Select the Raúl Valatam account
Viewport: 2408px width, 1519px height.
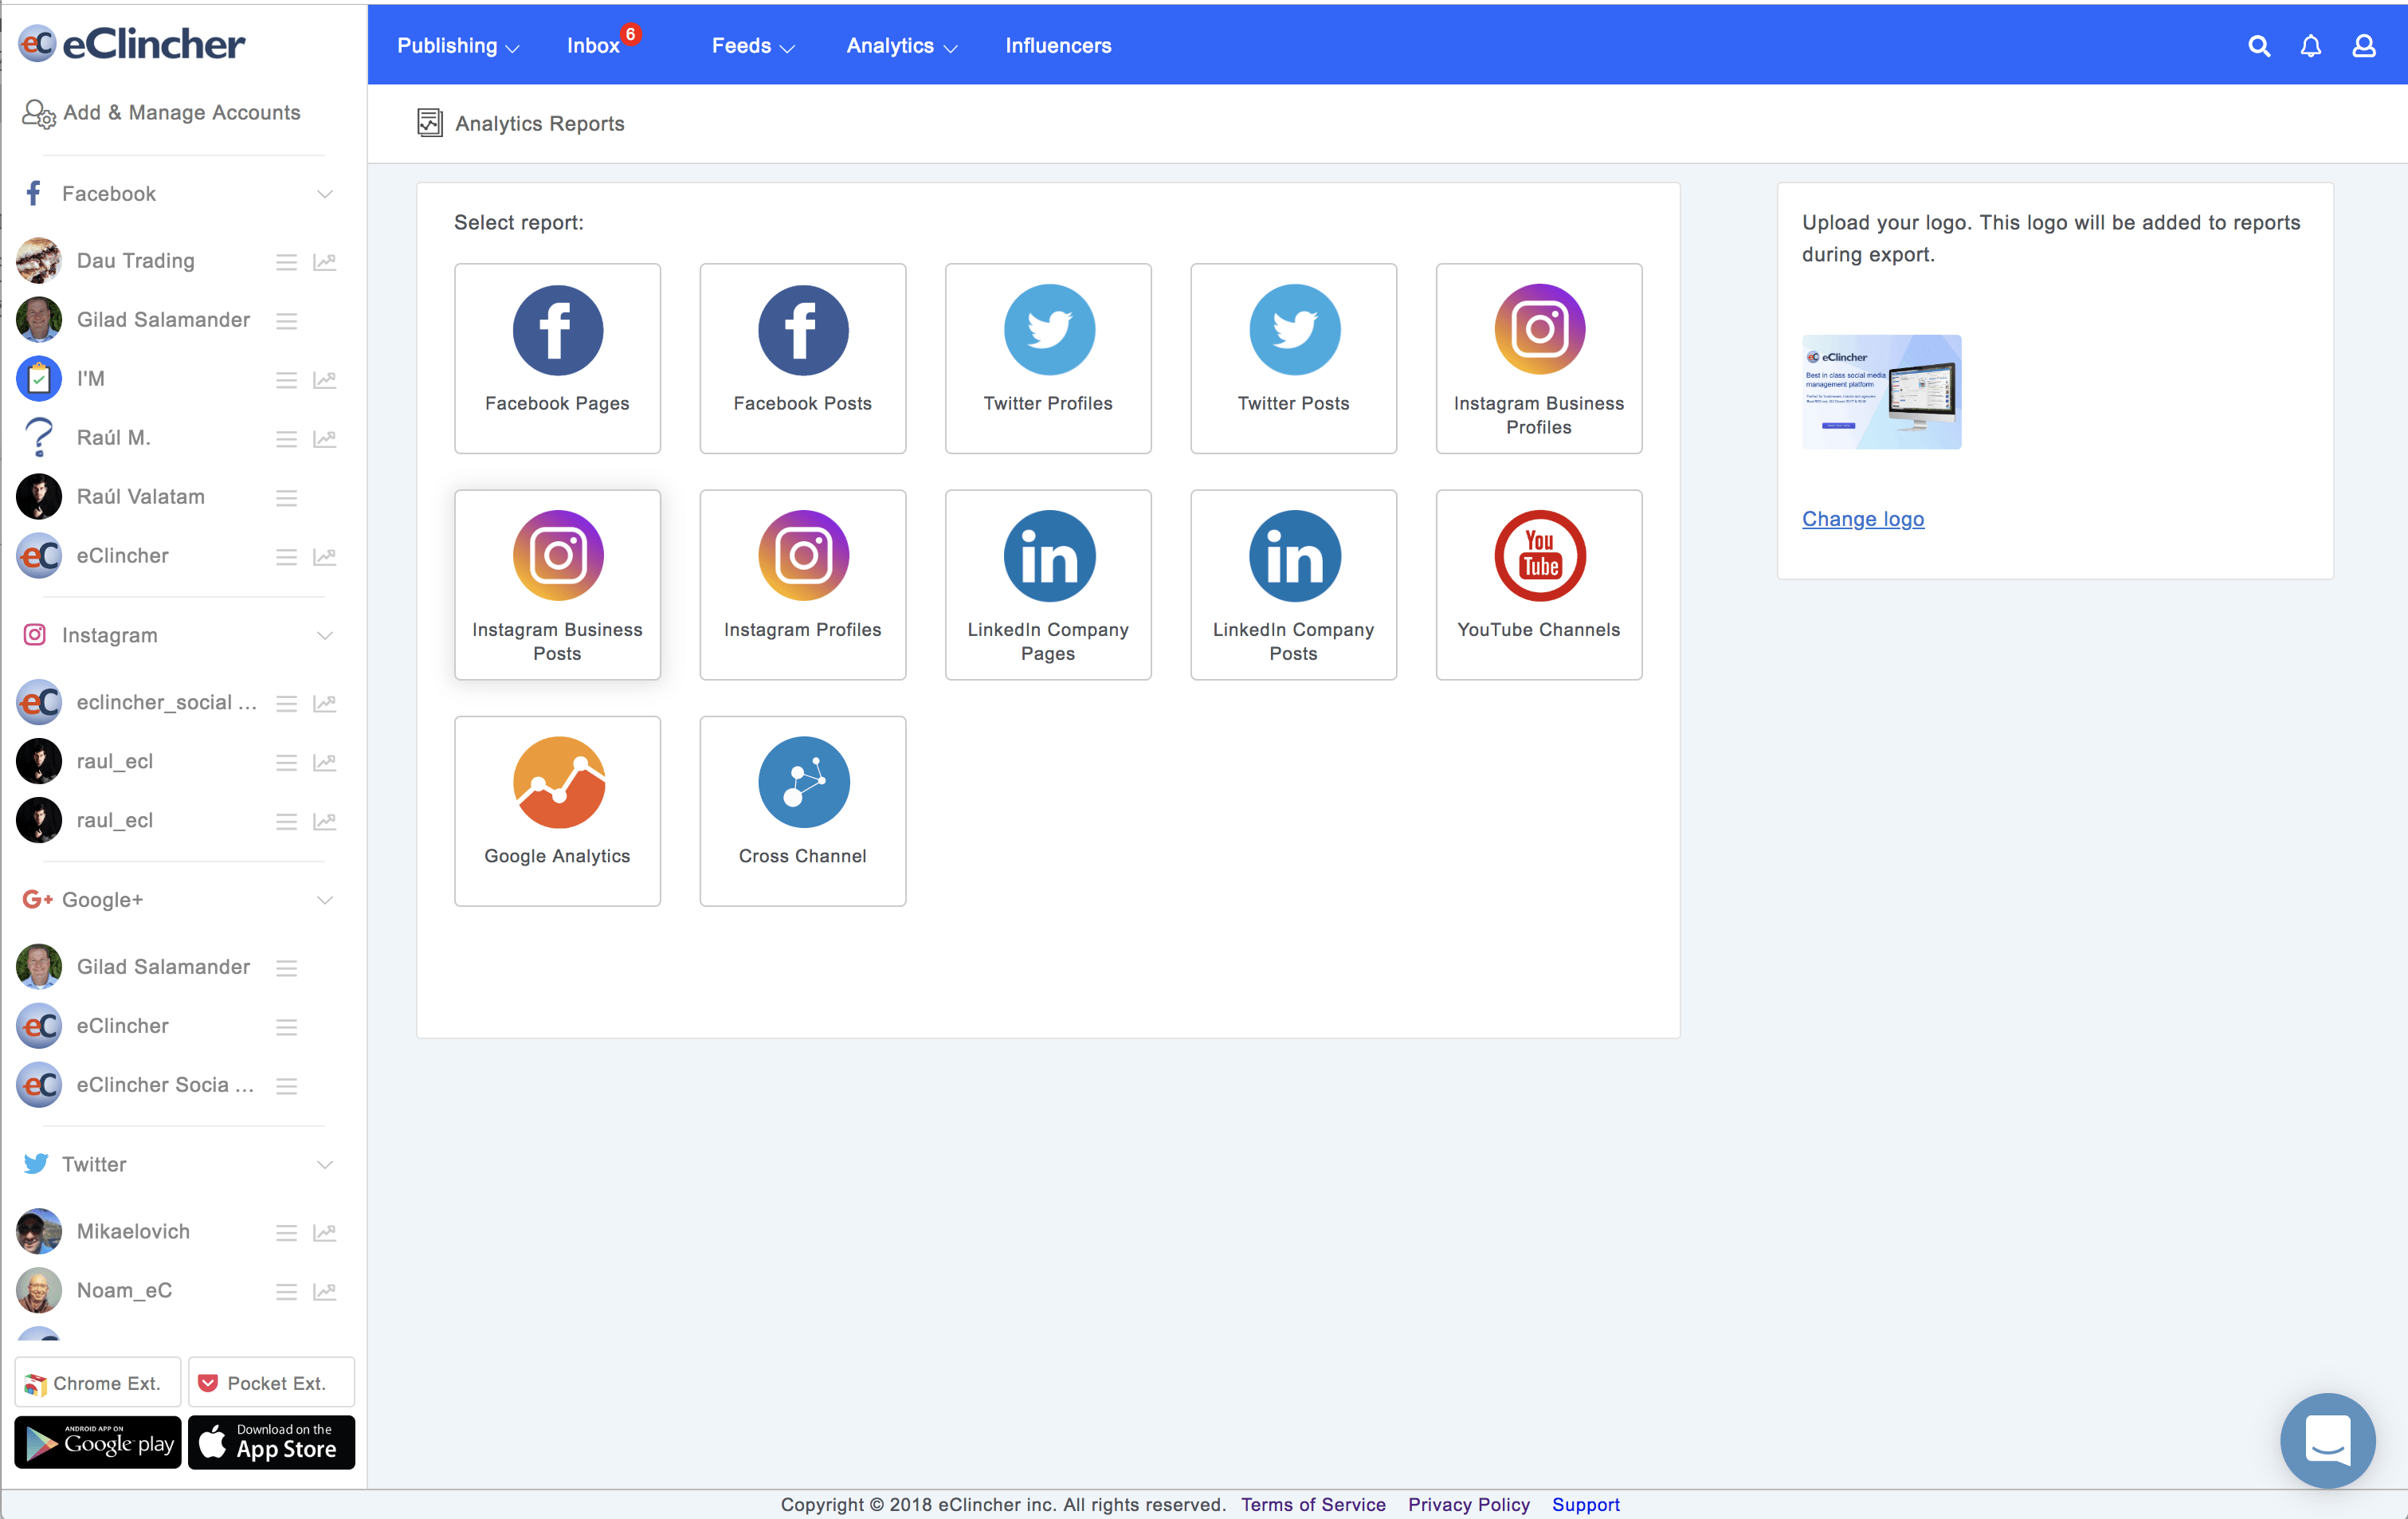141,497
